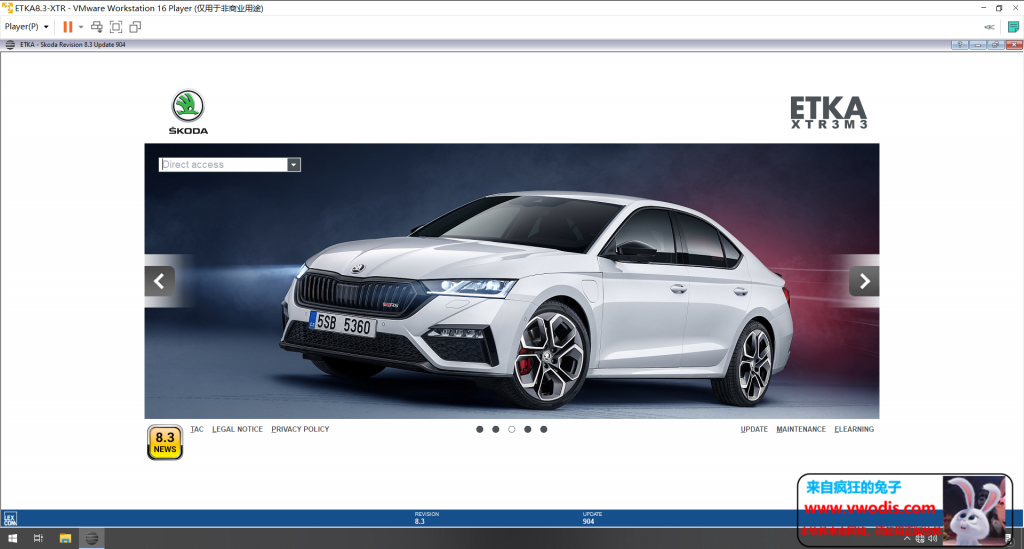
Task: Select the second slide indicator dot
Action: coord(496,430)
